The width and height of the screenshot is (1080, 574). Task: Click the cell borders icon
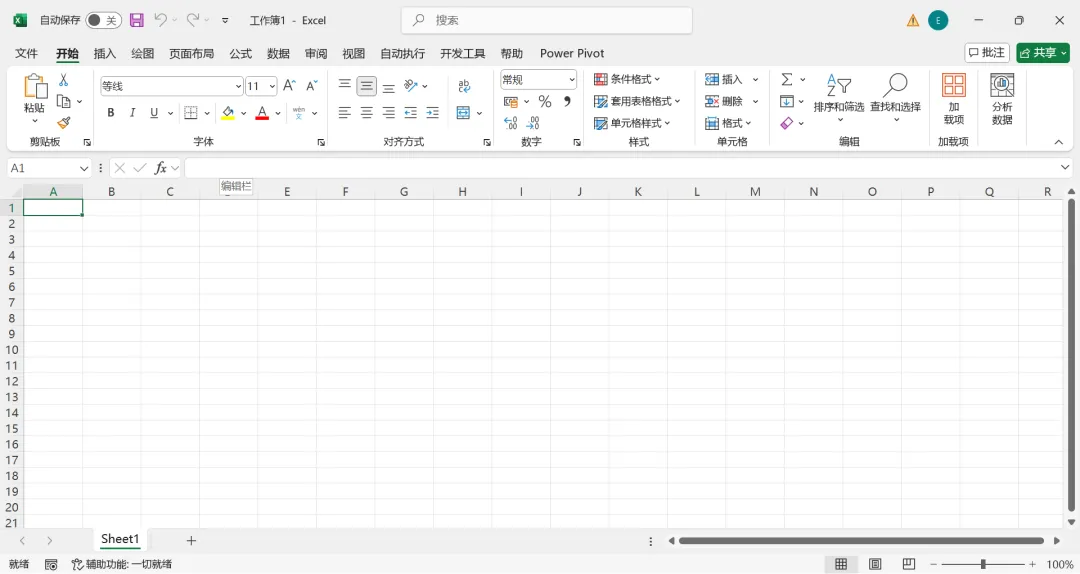click(x=191, y=113)
